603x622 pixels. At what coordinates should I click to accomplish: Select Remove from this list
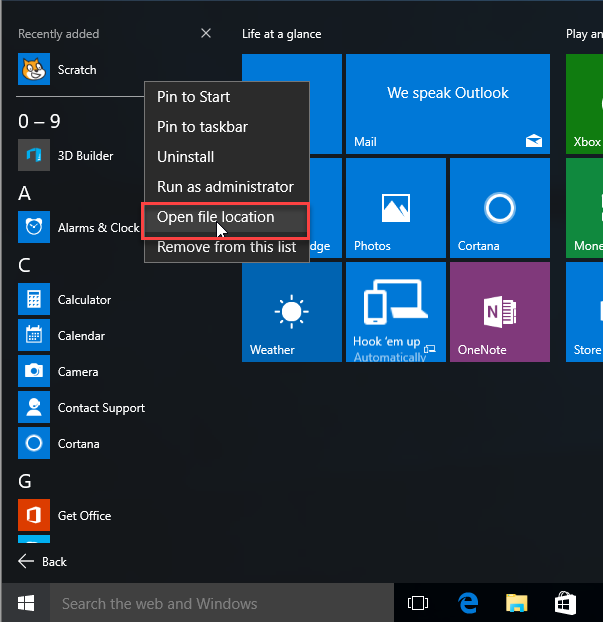coord(227,247)
